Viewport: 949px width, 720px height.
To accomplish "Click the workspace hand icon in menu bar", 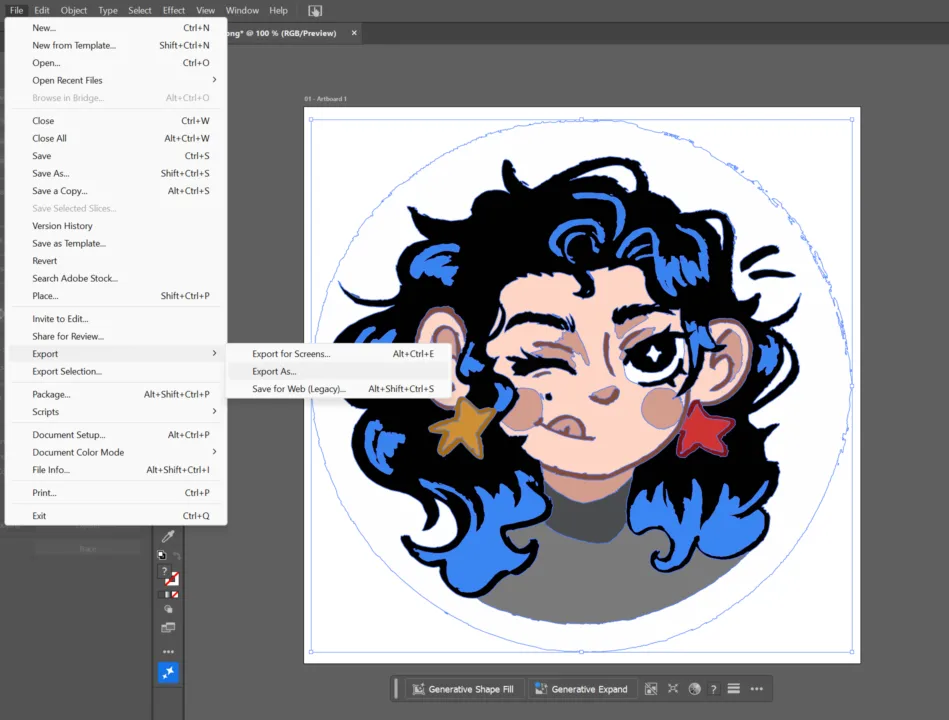I will coord(315,11).
